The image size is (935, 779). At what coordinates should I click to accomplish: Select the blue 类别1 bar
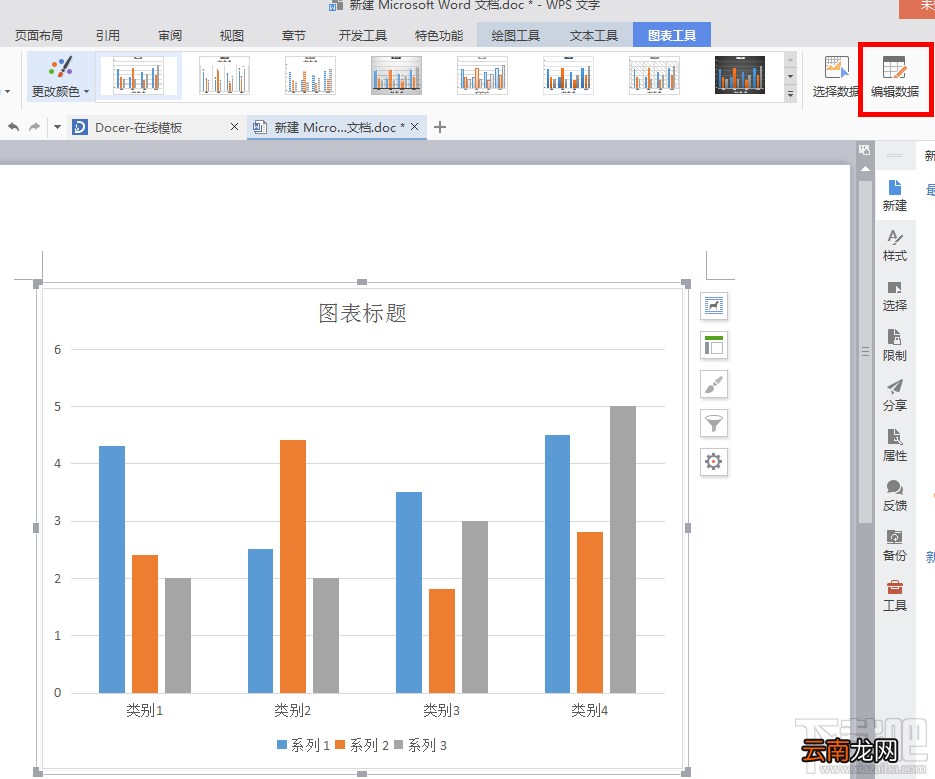click(x=112, y=570)
